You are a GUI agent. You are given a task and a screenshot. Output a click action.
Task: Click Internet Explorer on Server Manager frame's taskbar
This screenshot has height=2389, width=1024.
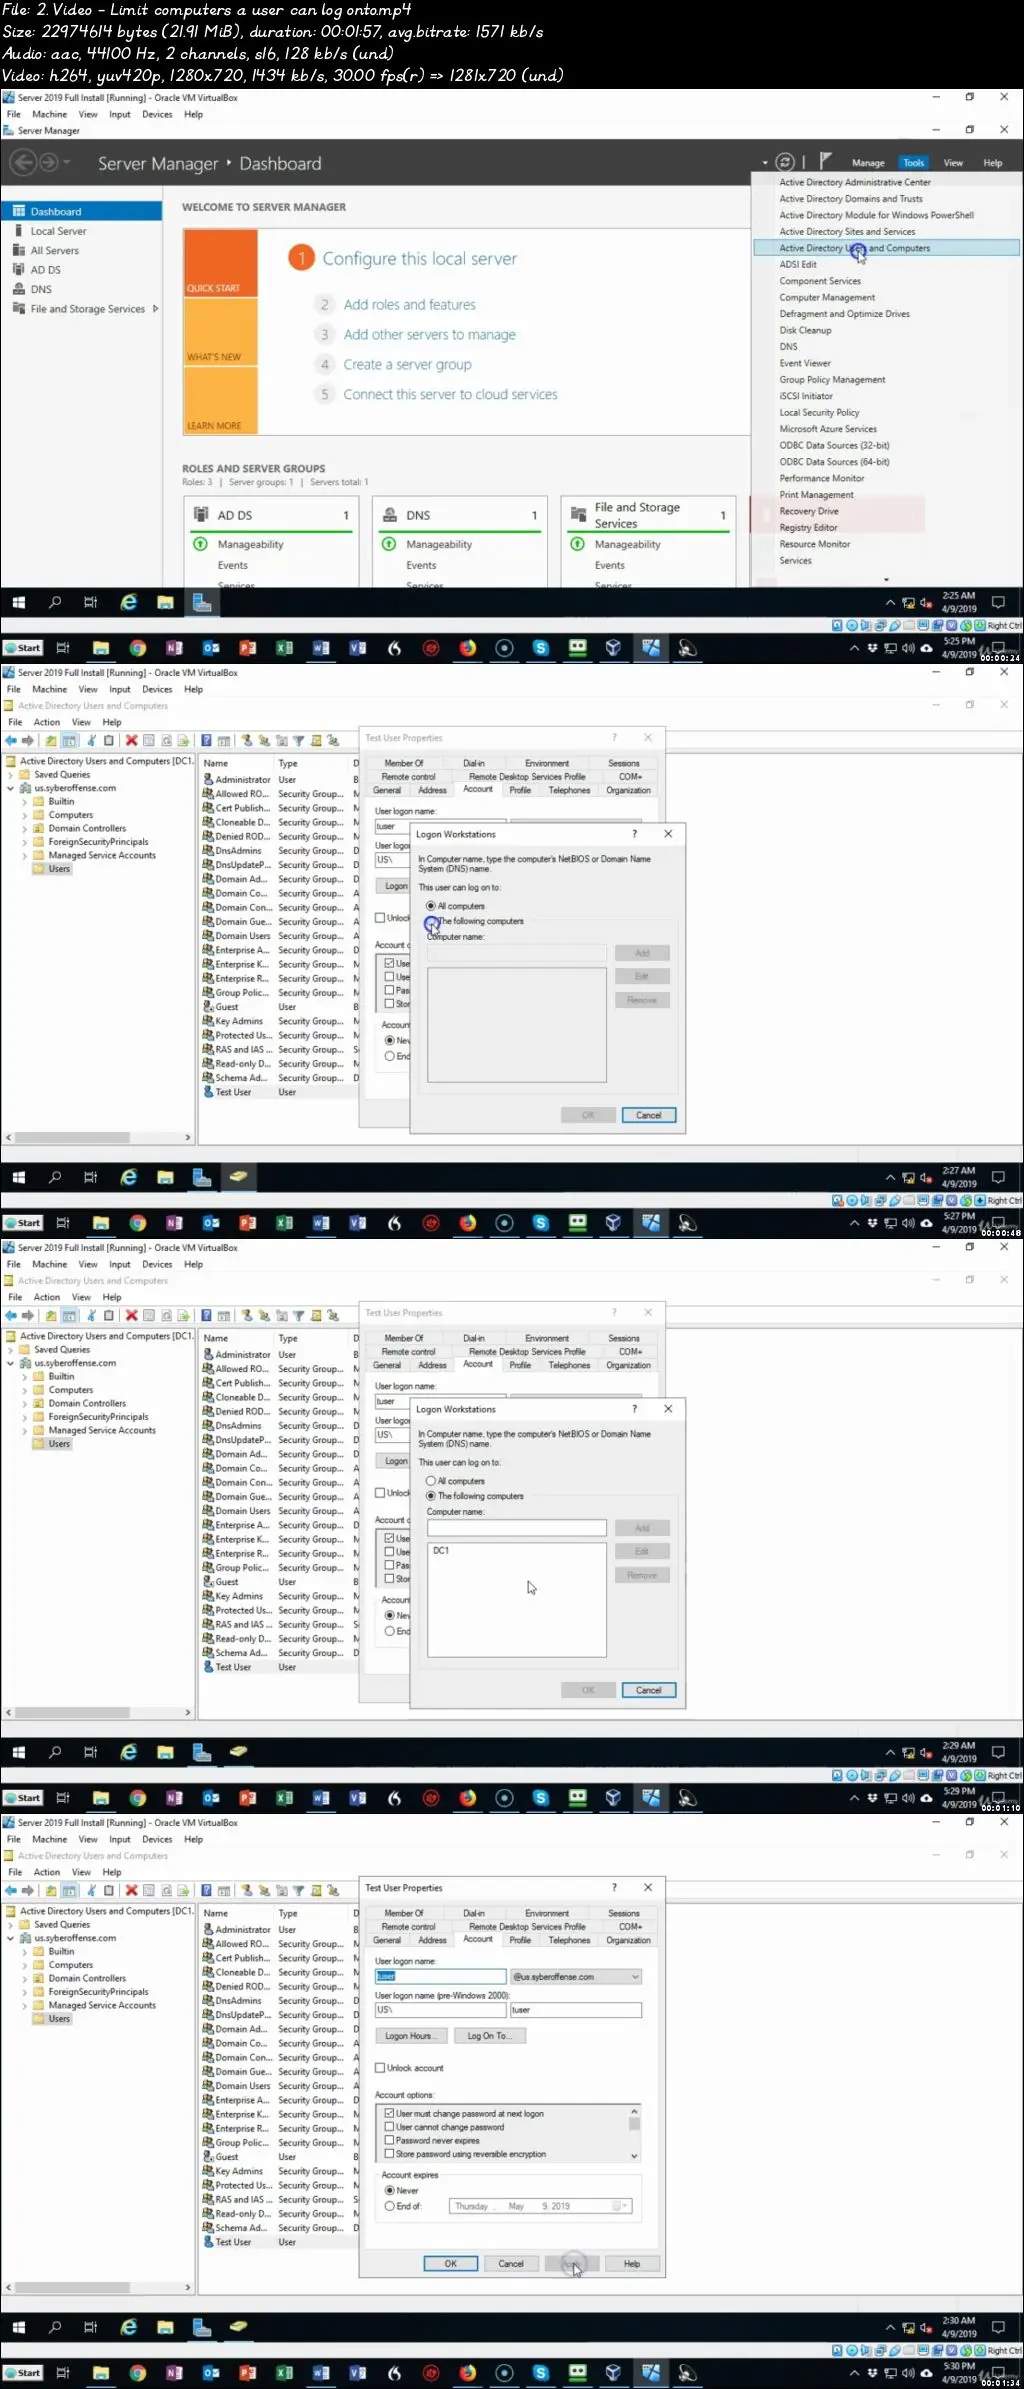pyautogui.click(x=128, y=602)
